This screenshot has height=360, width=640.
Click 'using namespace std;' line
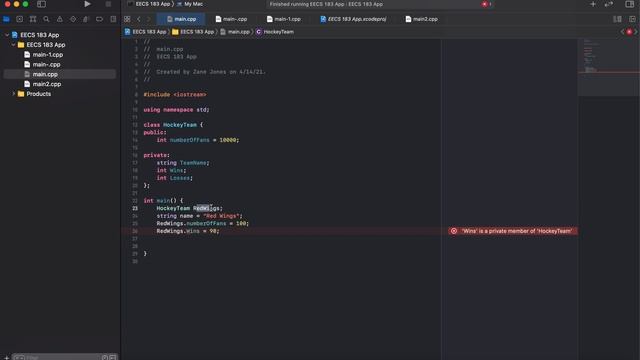(x=176, y=110)
